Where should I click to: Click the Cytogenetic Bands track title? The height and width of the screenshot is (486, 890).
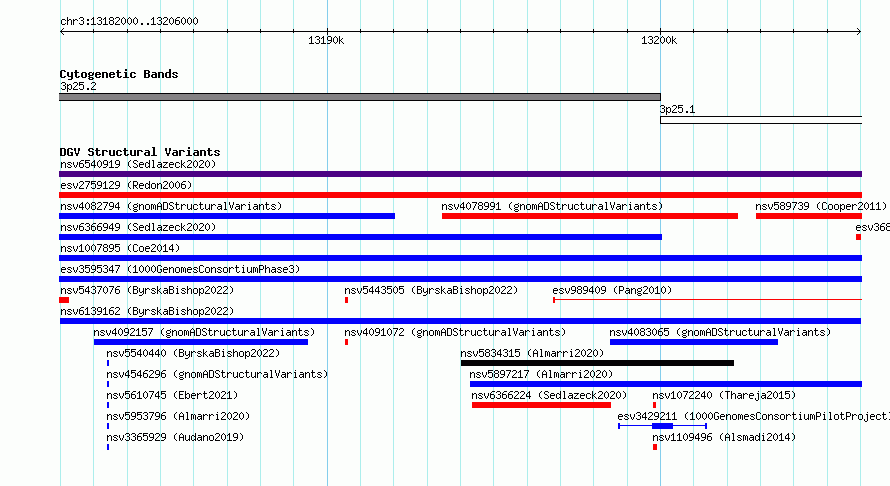(x=119, y=74)
